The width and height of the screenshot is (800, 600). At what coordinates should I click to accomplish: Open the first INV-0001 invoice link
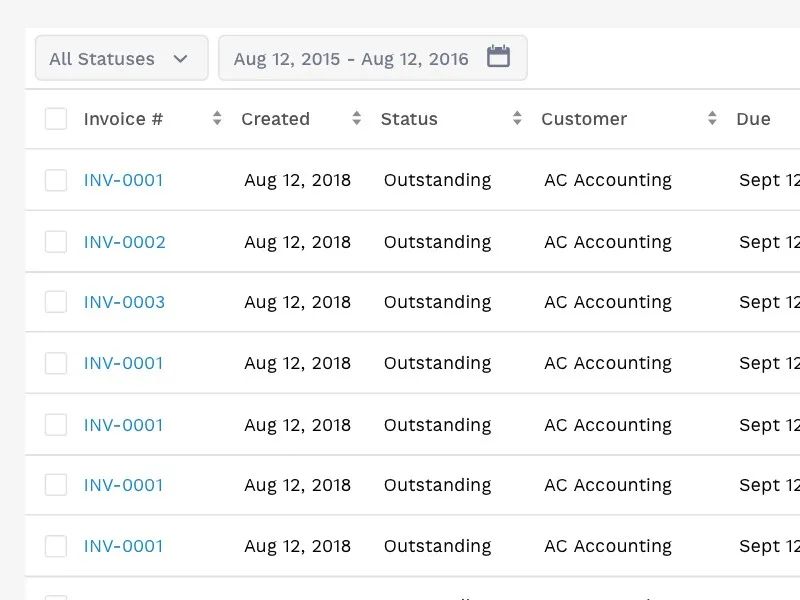(x=123, y=180)
